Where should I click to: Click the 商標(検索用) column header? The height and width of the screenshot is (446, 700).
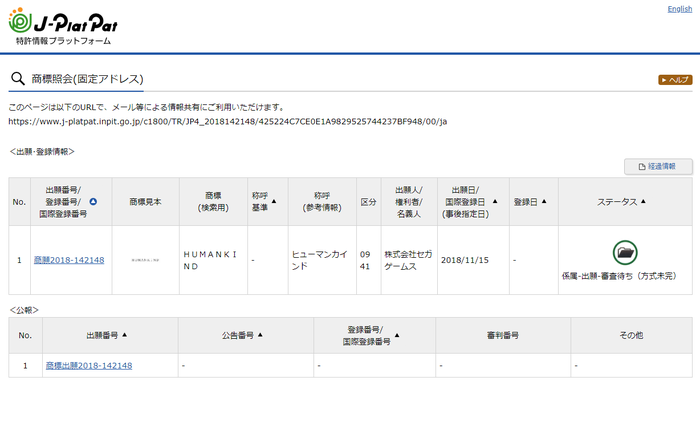213,202
